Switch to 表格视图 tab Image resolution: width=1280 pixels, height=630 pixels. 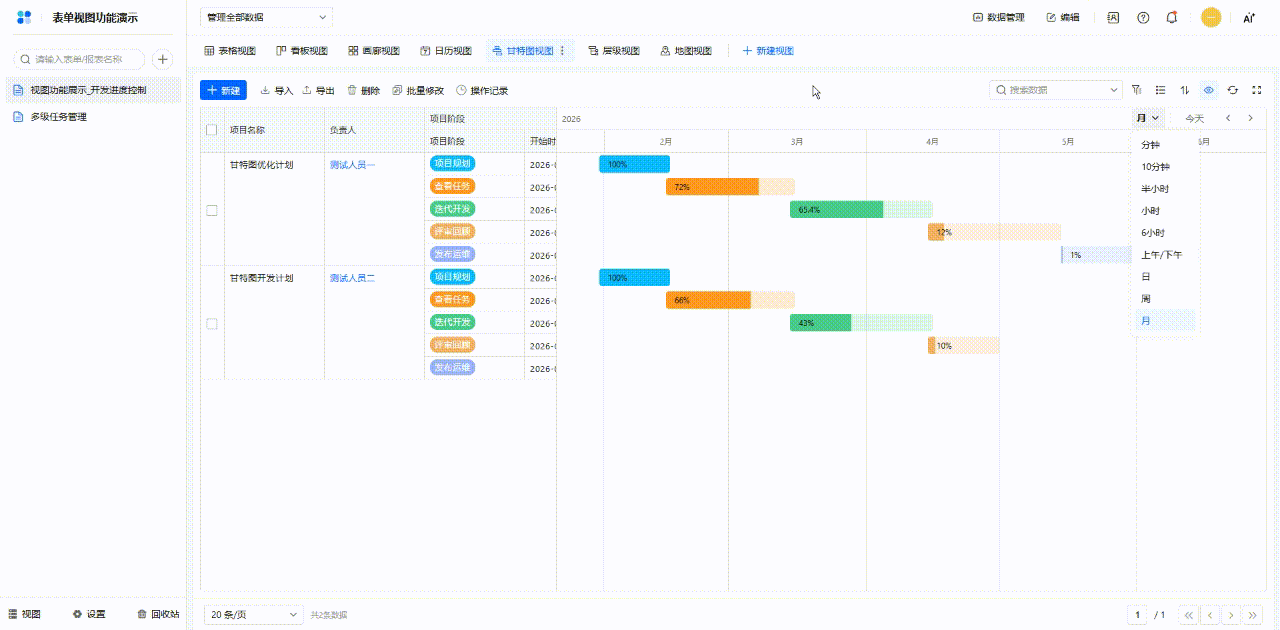(x=230, y=50)
